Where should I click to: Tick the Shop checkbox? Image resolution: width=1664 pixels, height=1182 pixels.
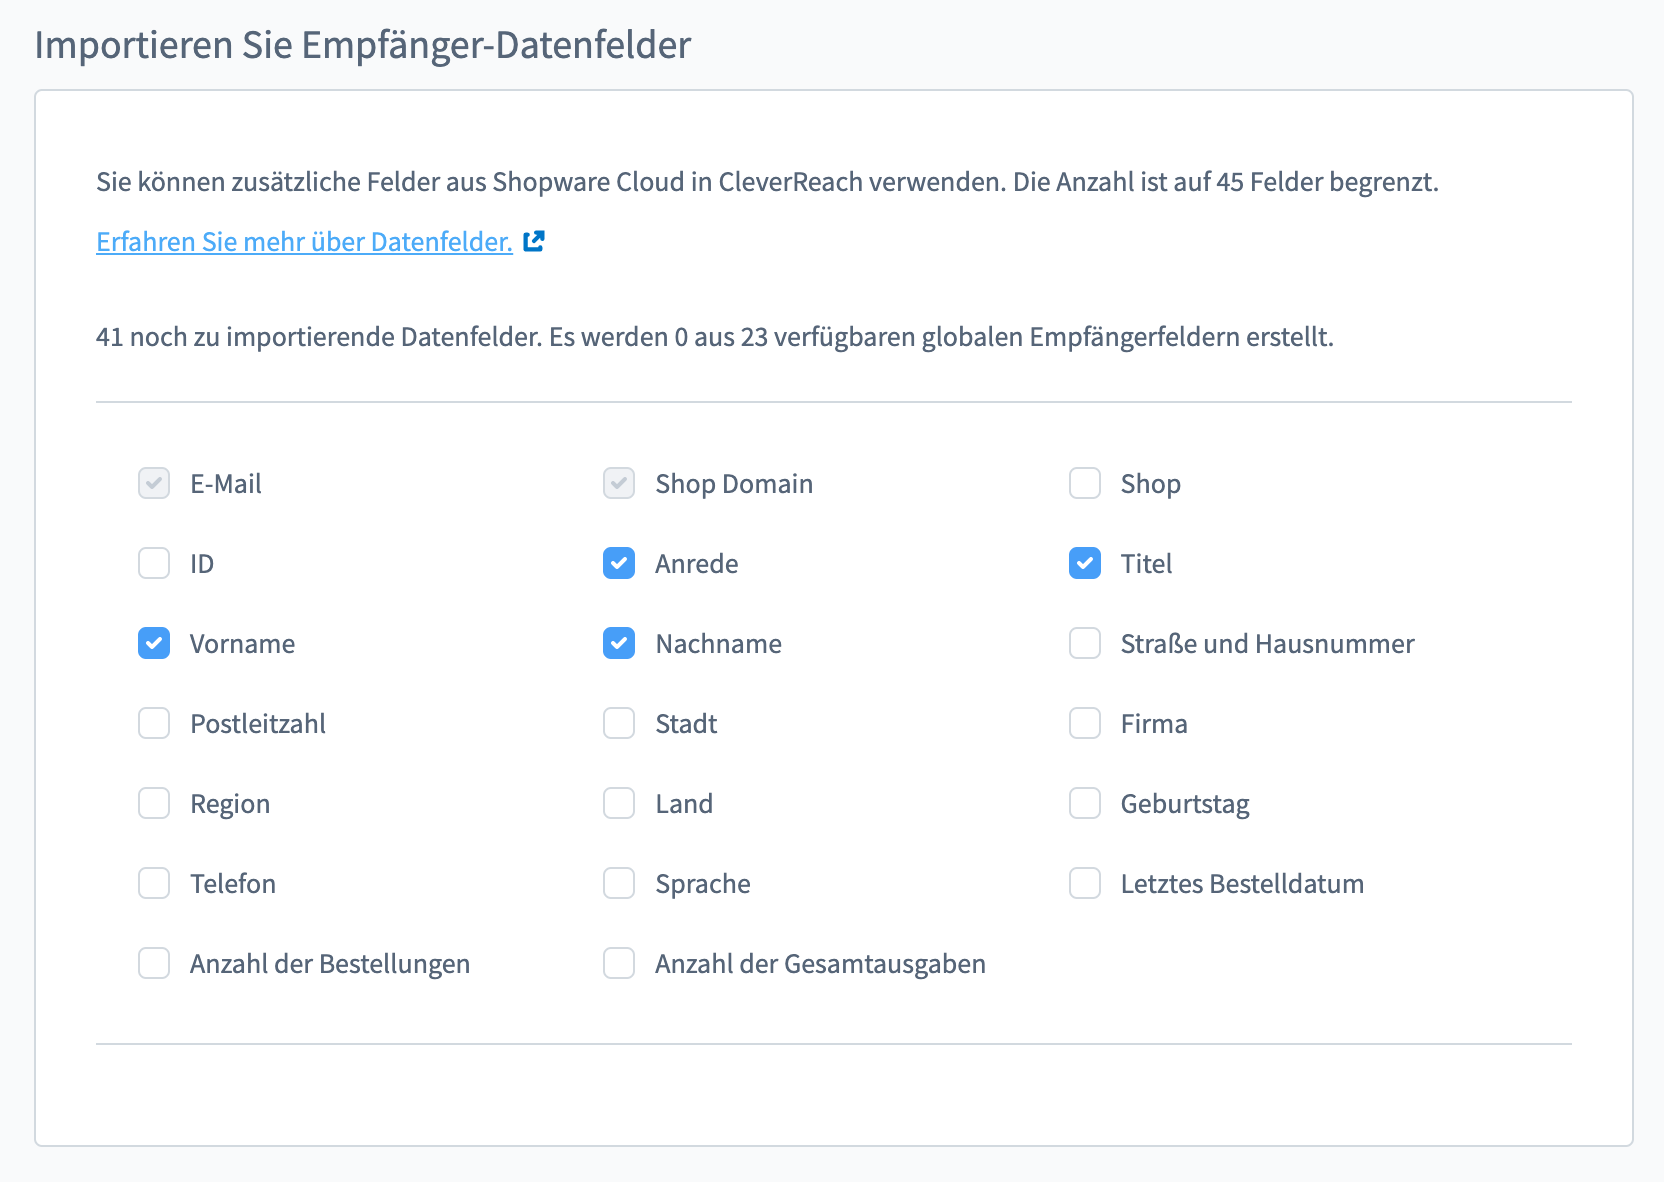1085,483
